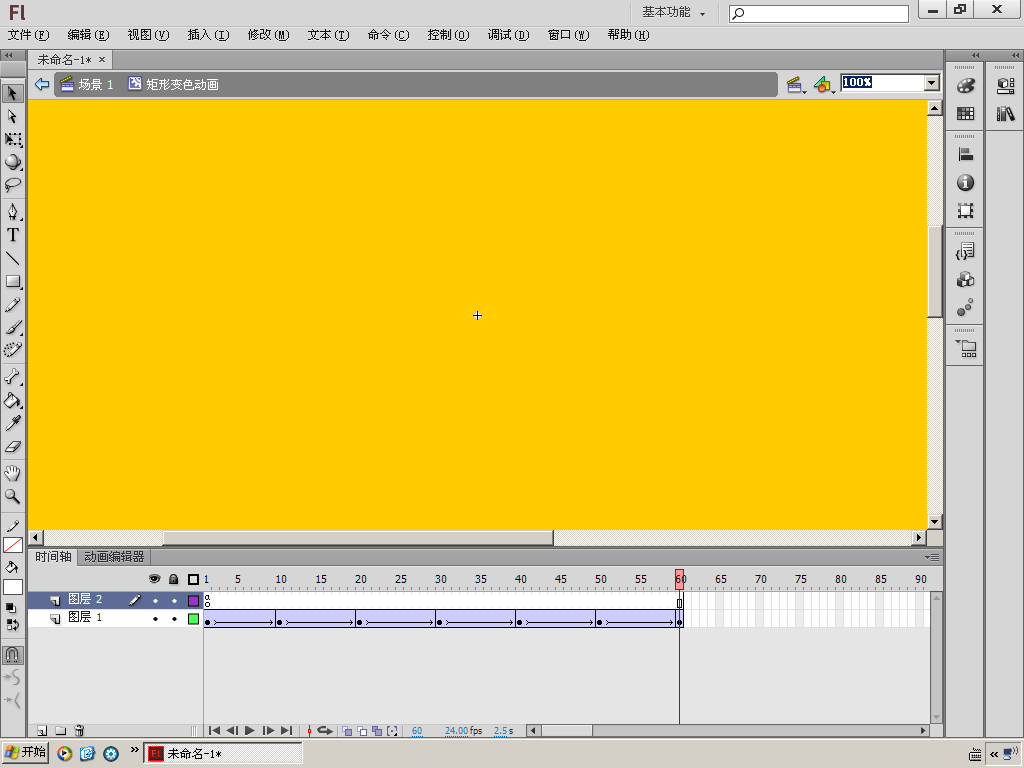
Task: Select the Rectangle tool
Action: tap(12, 281)
